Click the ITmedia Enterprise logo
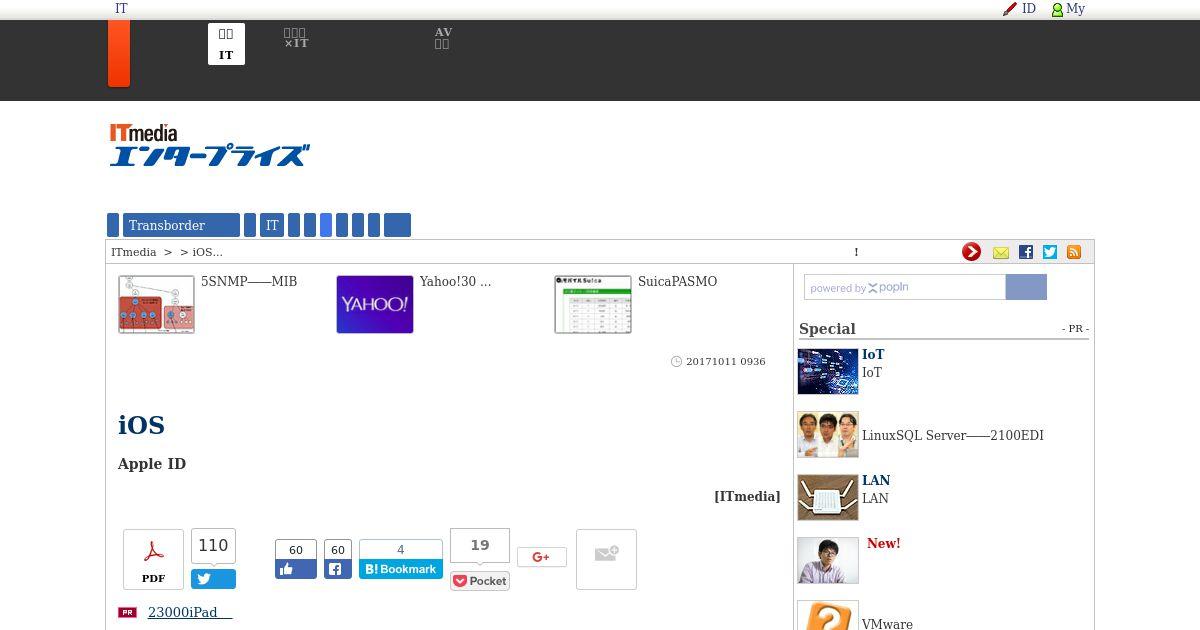The height and width of the screenshot is (630, 1200). pyautogui.click(x=209, y=146)
